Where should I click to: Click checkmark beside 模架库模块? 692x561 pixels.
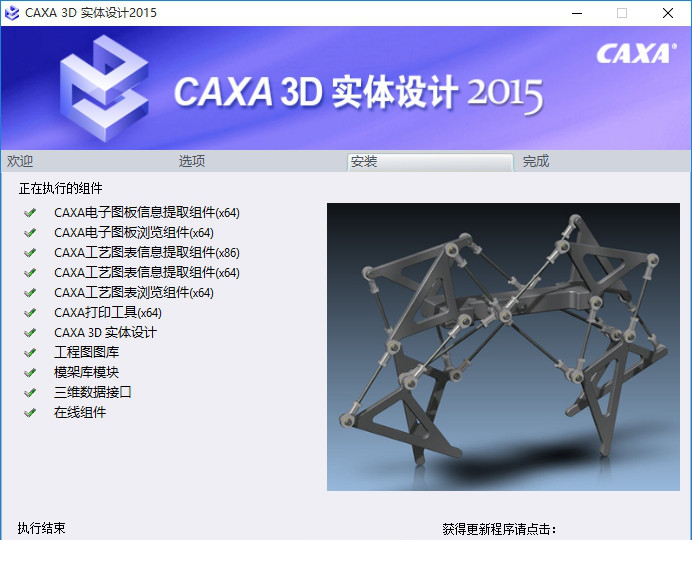[x=30, y=373]
